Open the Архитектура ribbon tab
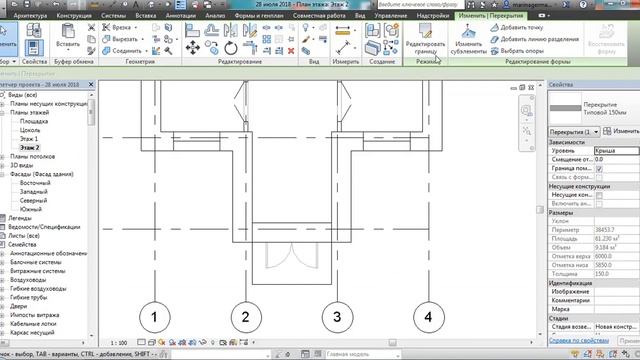 point(30,16)
